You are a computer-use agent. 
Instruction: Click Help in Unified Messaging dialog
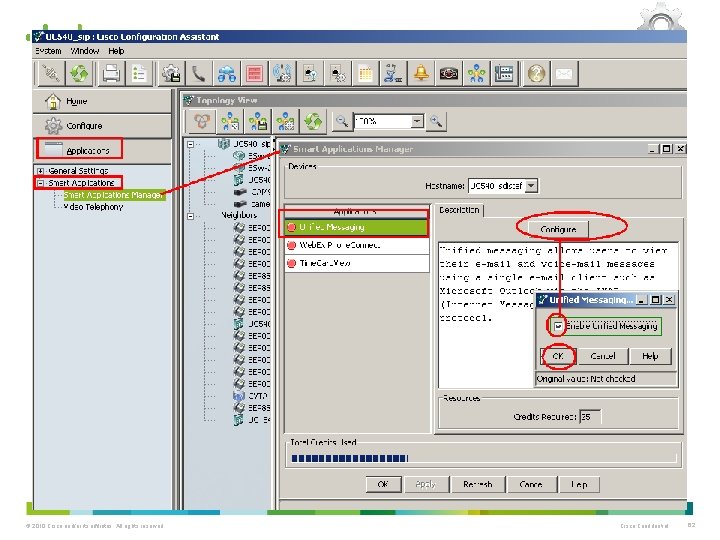coord(650,356)
